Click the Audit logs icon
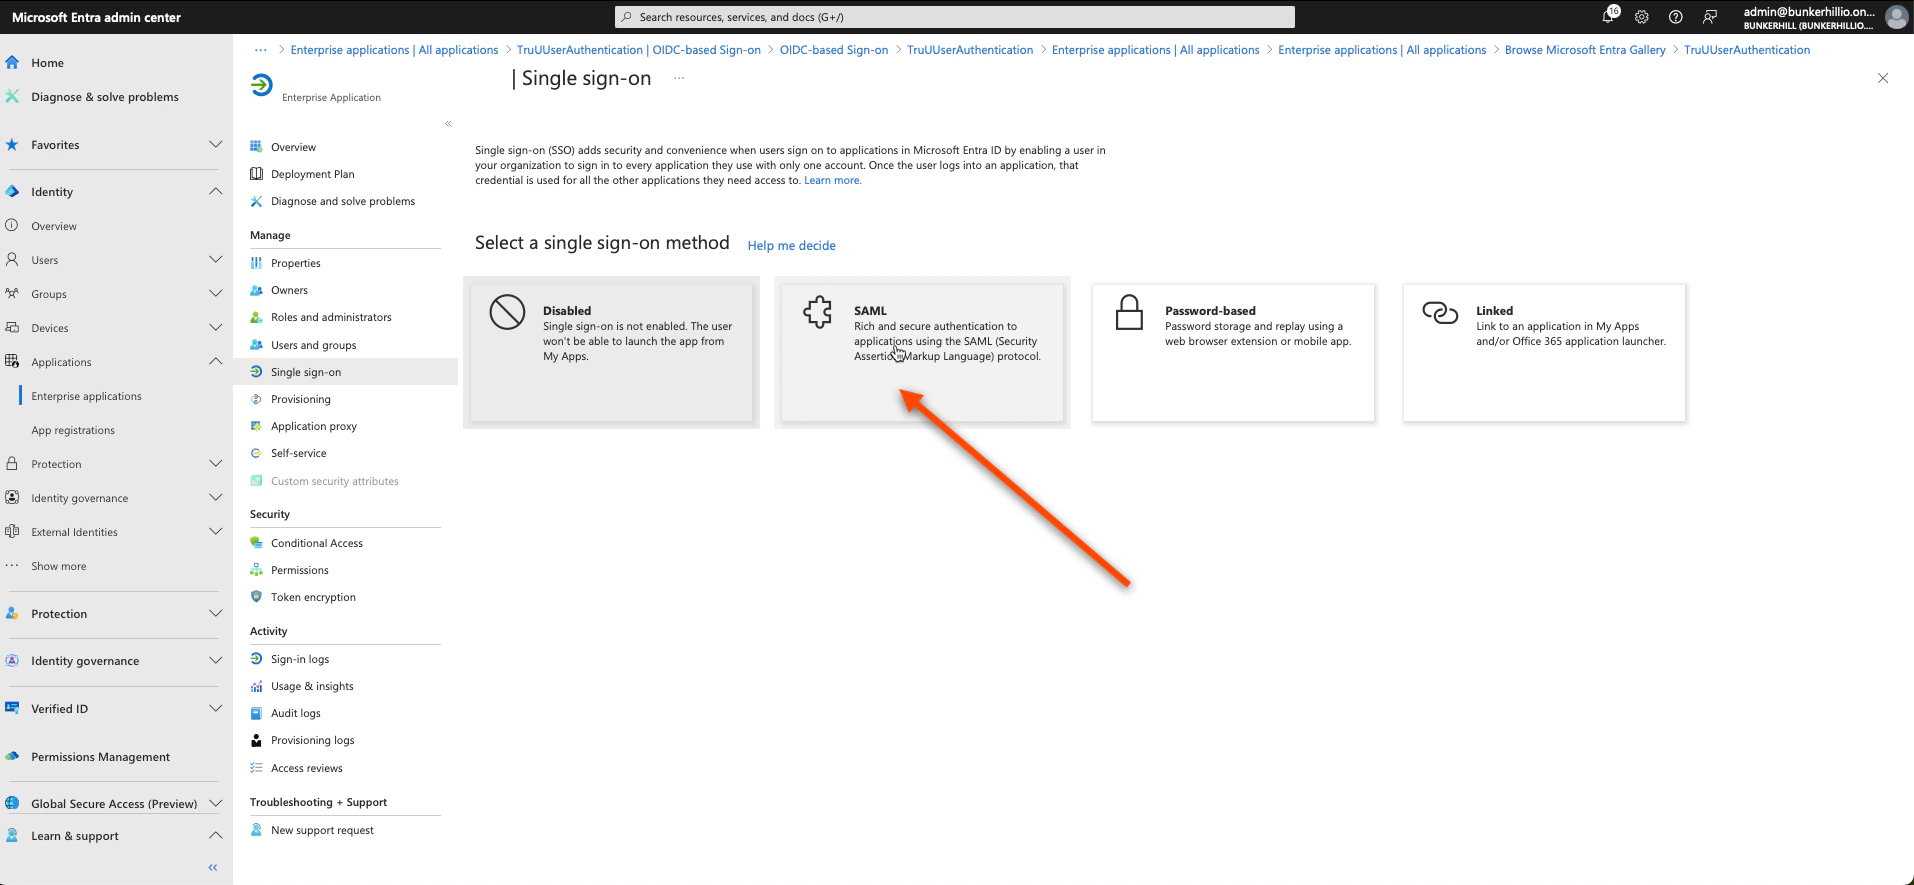Screen dimensions: 1914x885 pyautogui.click(x=256, y=713)
